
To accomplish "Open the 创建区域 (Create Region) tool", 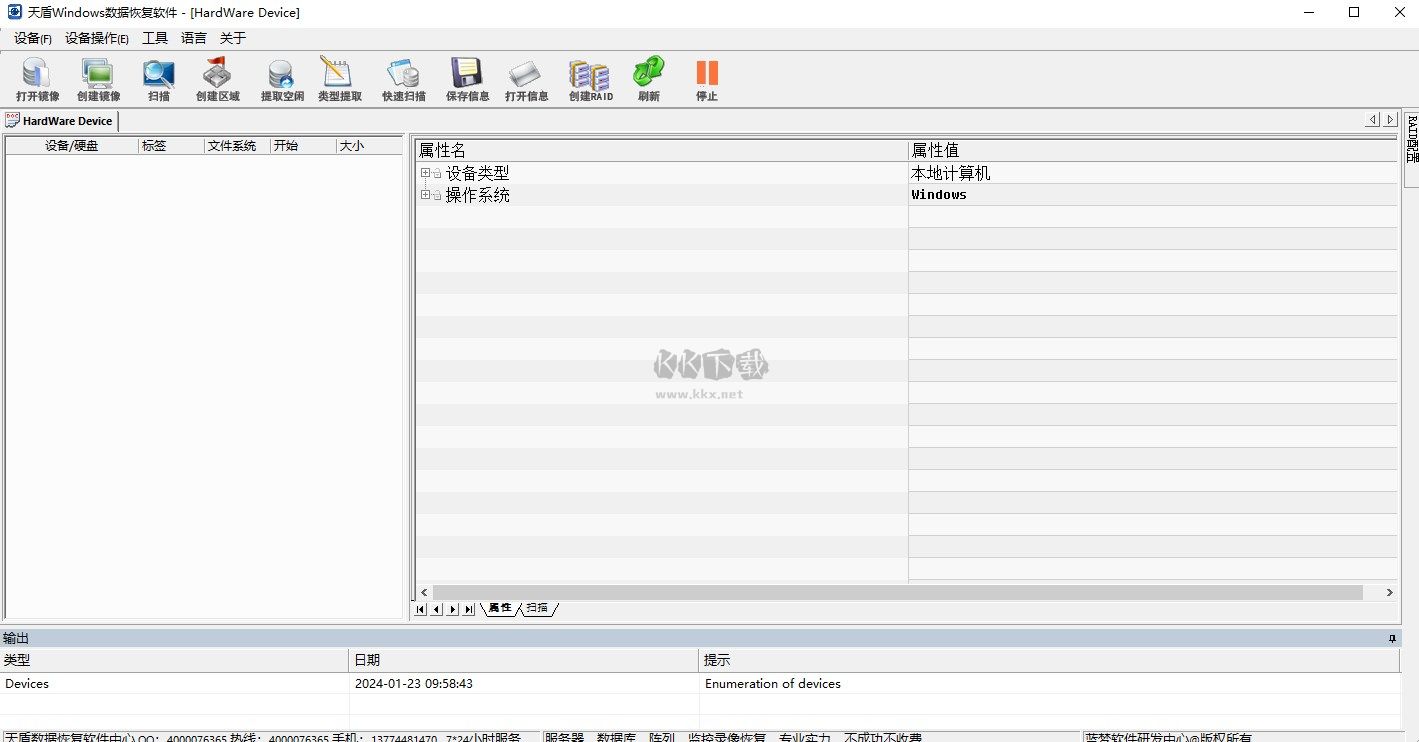I will pos(216,79).
